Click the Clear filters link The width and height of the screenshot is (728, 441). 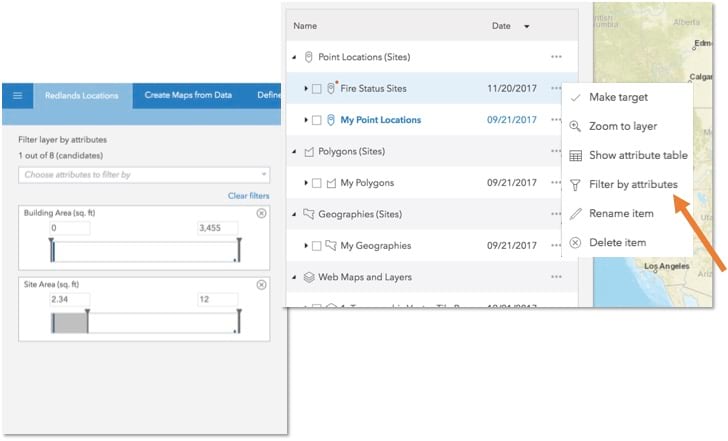pyautogui.click(x=249, y=196)
